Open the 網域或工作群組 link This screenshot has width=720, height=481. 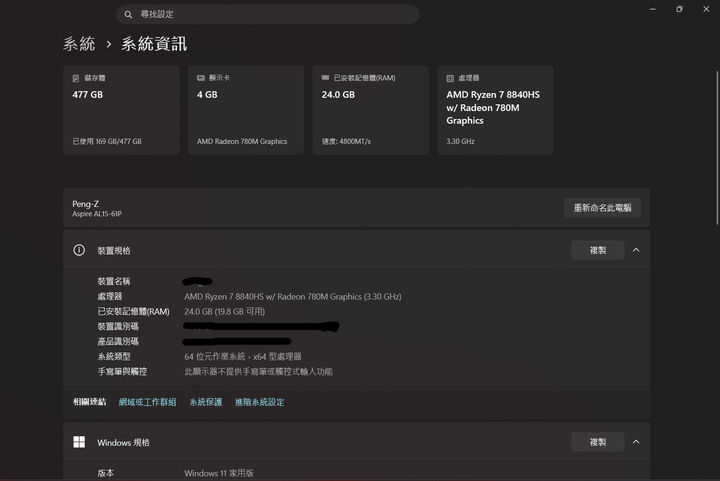click(x=147, y=402)
